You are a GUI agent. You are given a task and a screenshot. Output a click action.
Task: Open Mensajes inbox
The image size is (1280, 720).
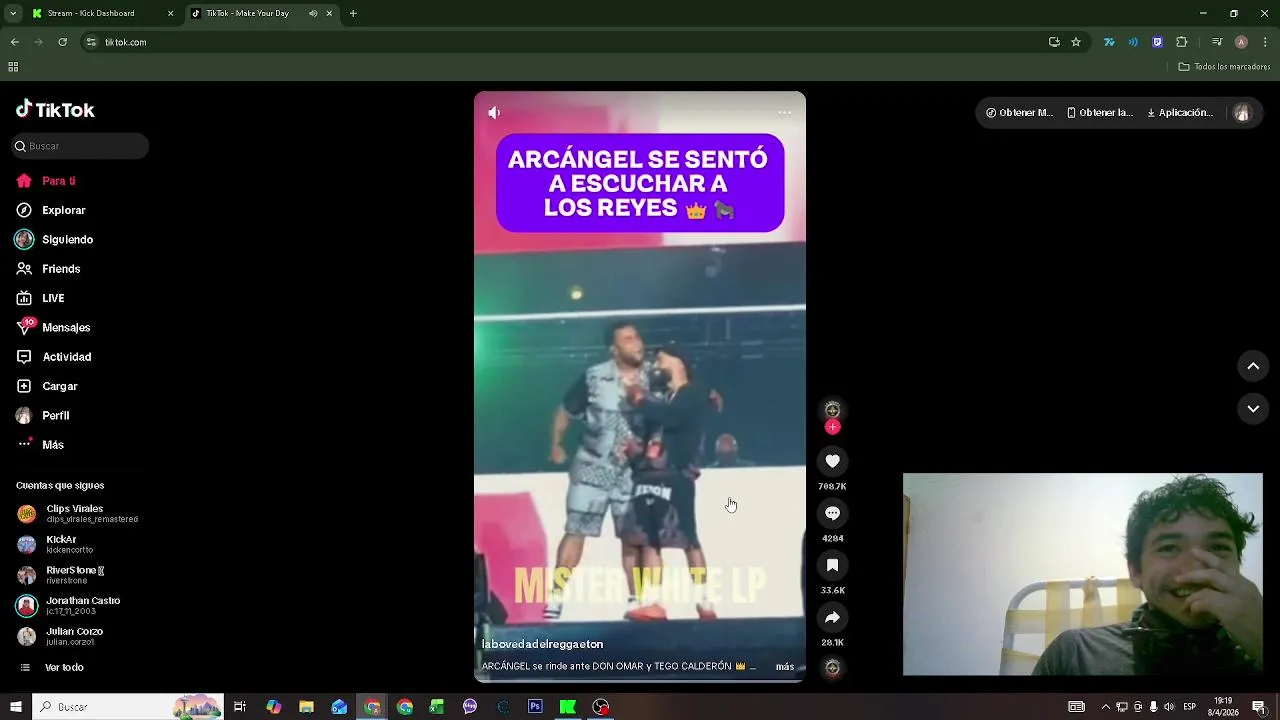point(53,327)
